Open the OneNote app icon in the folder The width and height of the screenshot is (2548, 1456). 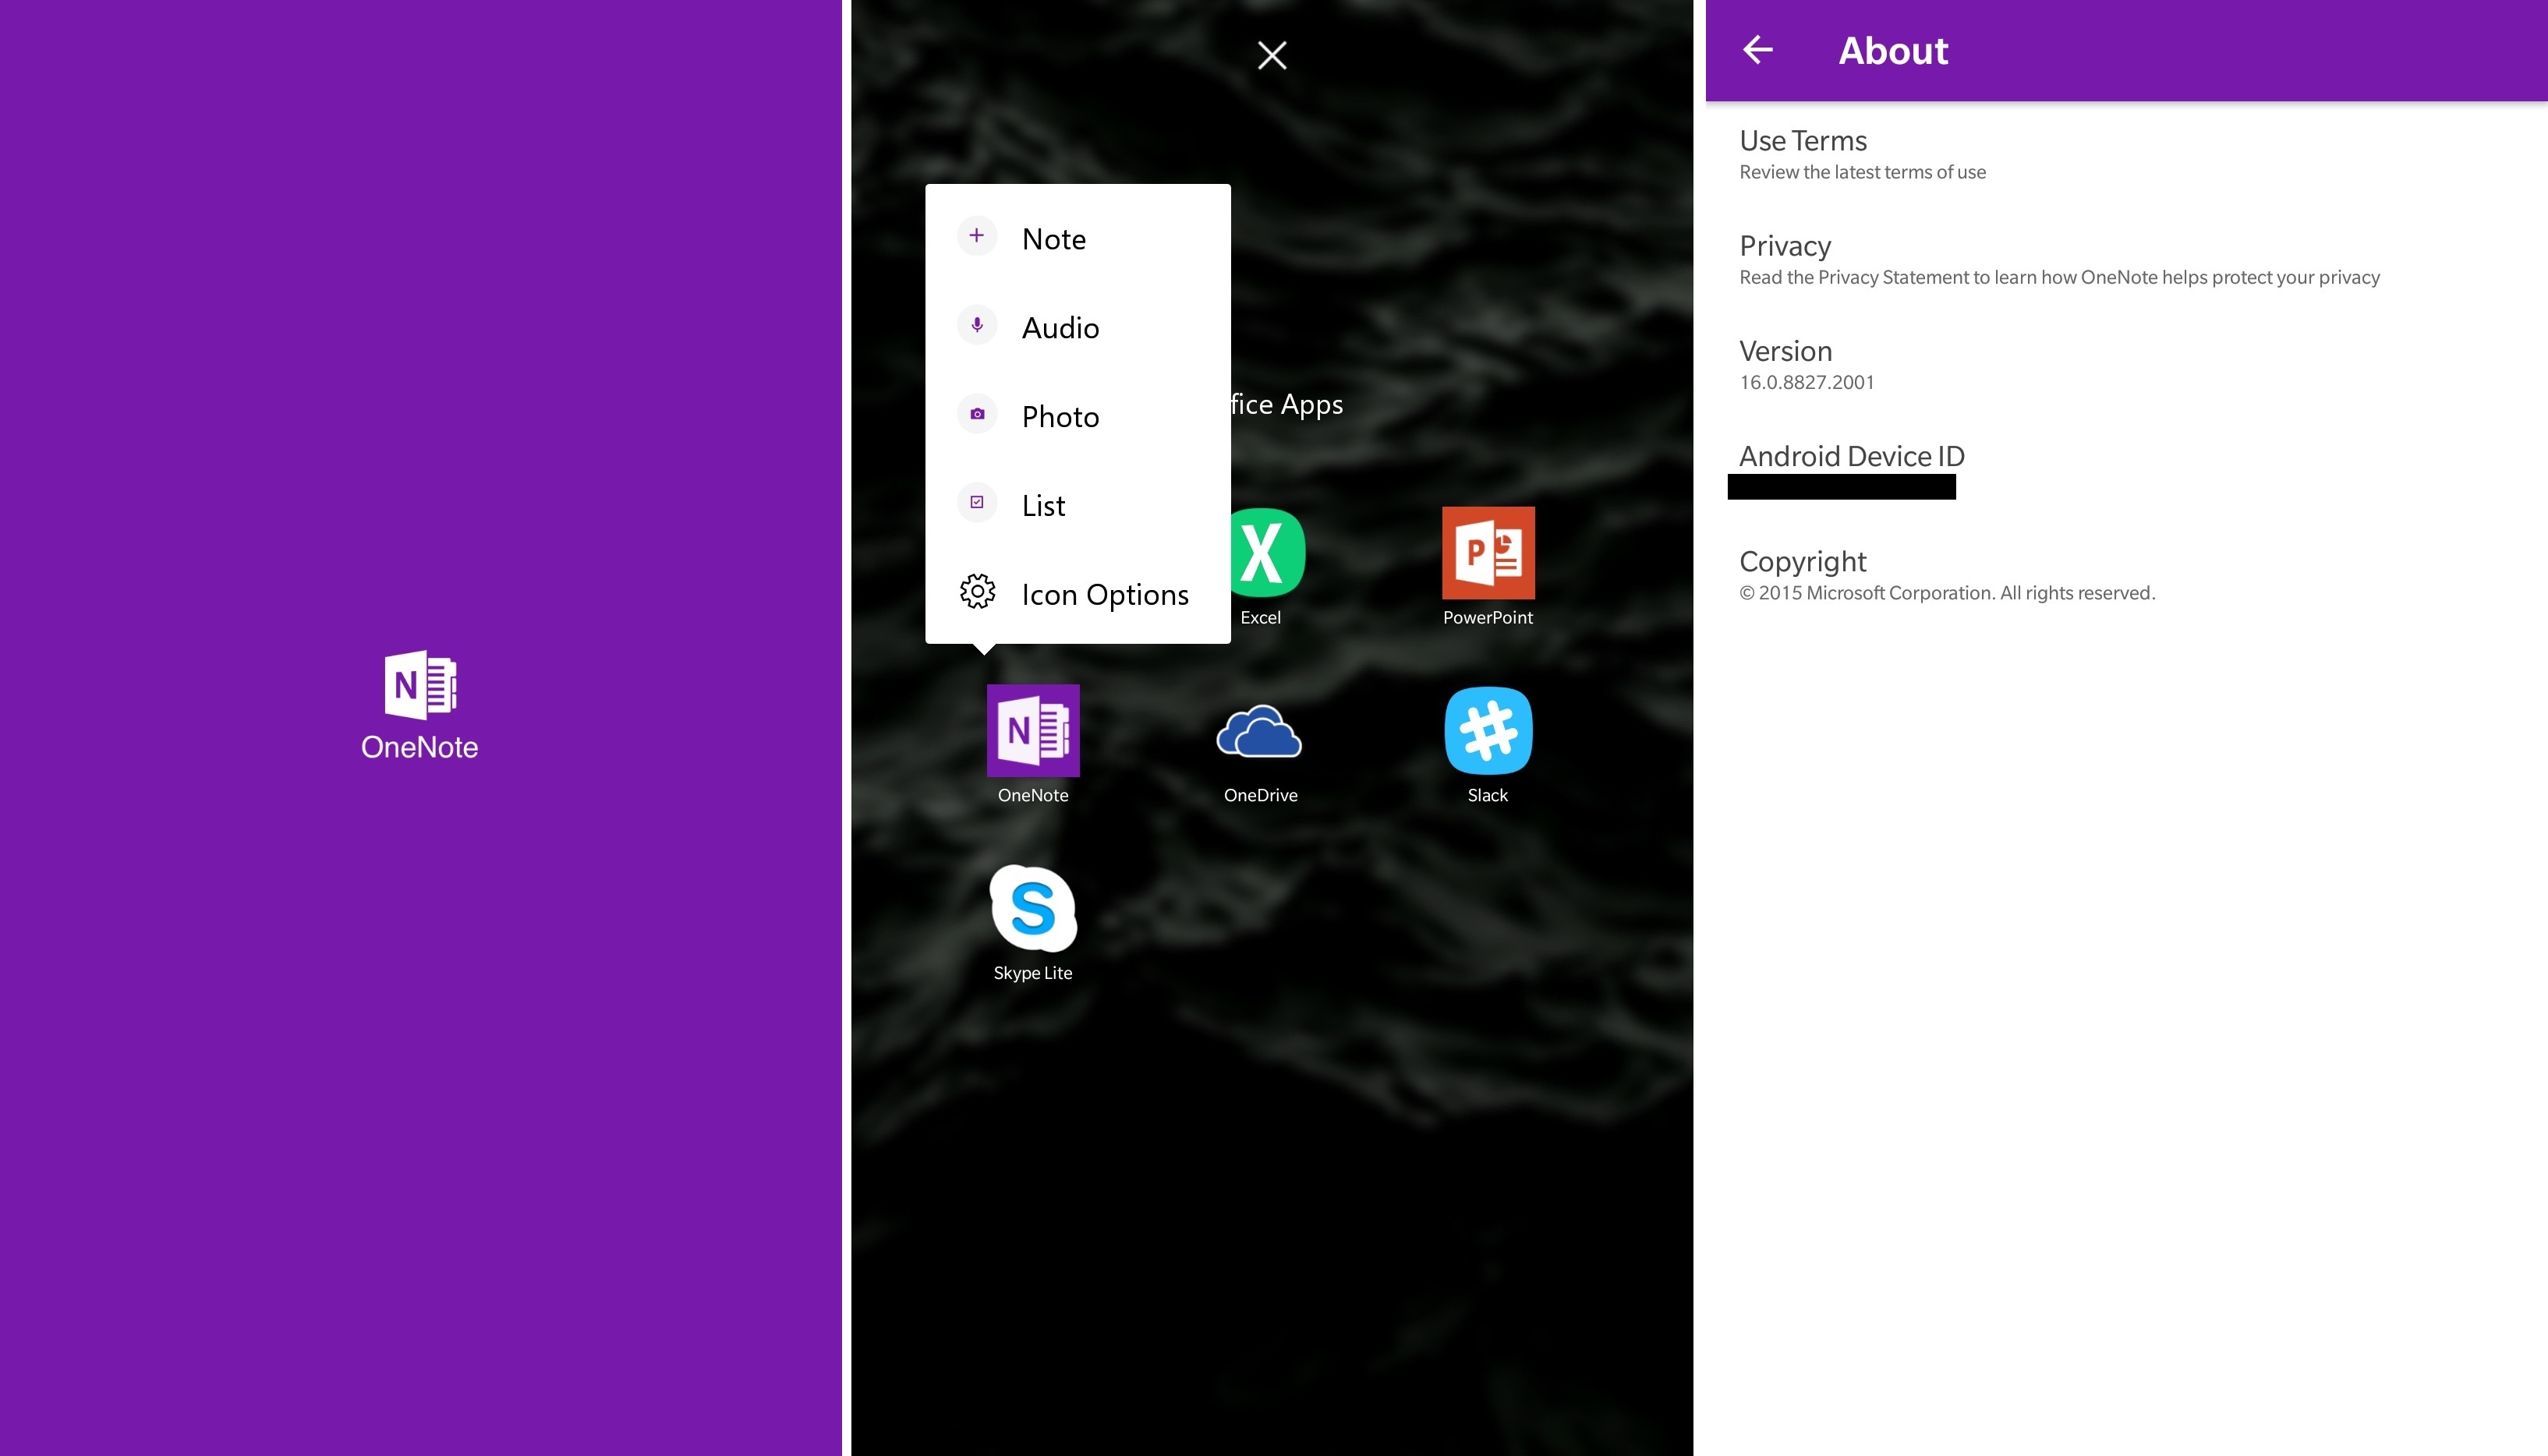(x=1033, y=730)
